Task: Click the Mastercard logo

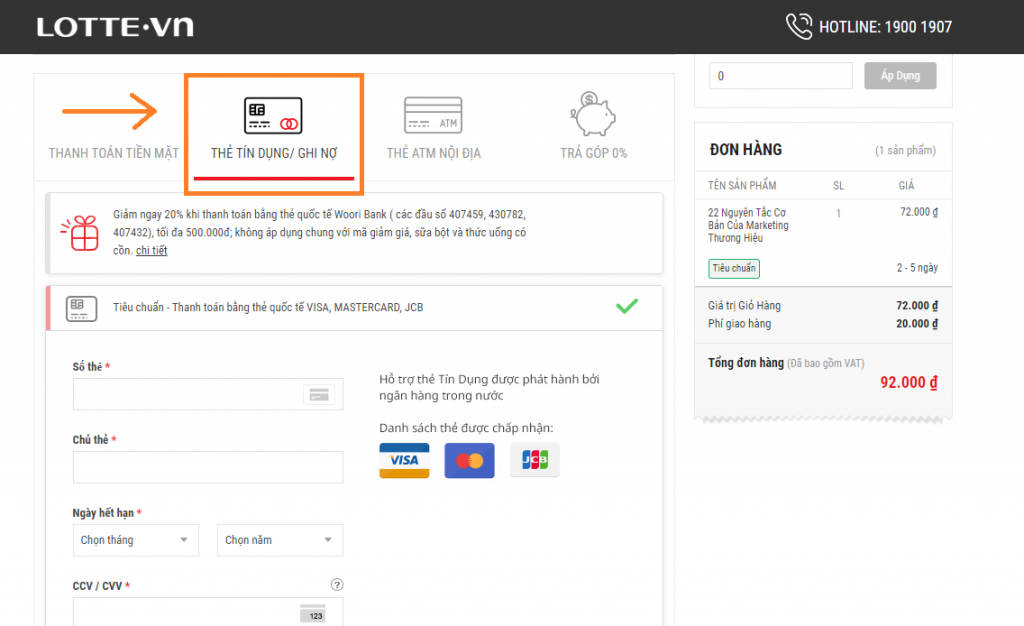Action: click(x=469, y=460)
